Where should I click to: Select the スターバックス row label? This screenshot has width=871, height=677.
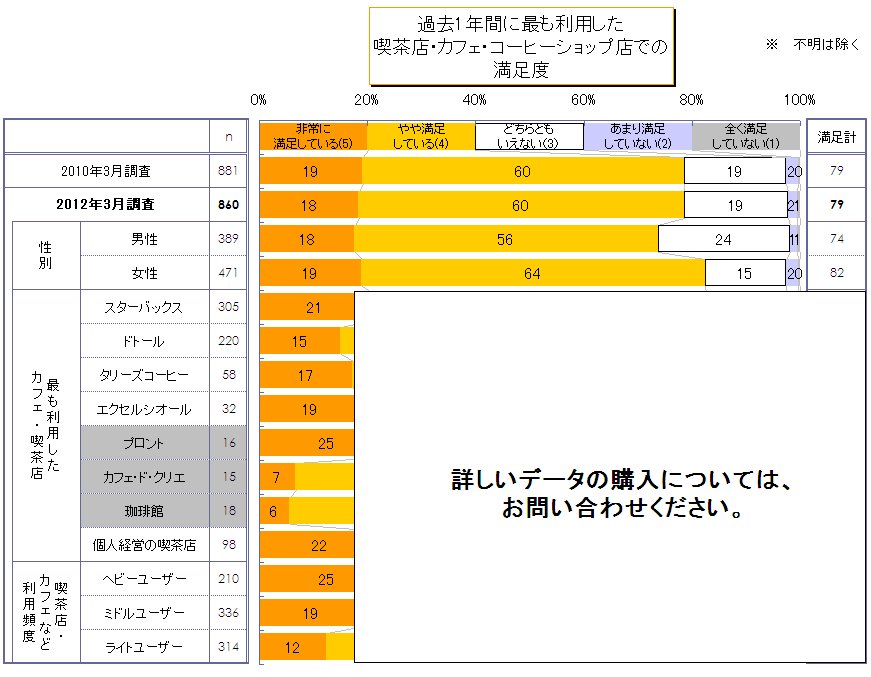tap(143, 307)
